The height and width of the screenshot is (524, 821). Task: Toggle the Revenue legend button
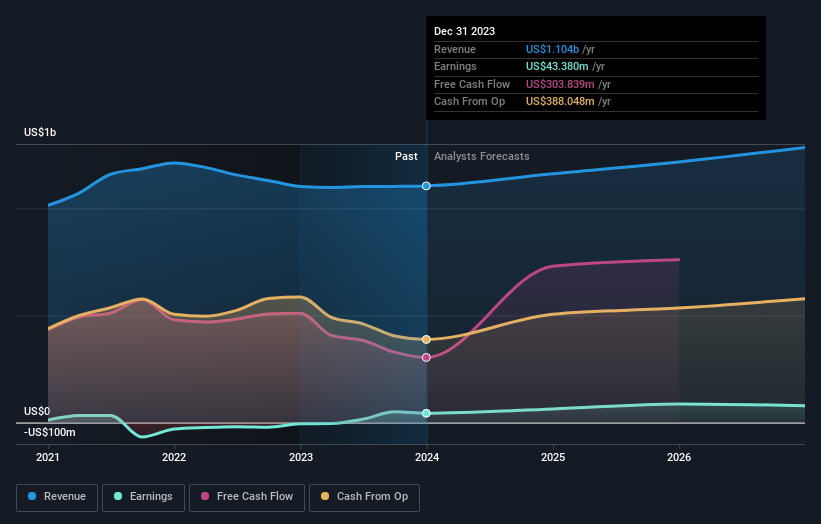(57, 497)
